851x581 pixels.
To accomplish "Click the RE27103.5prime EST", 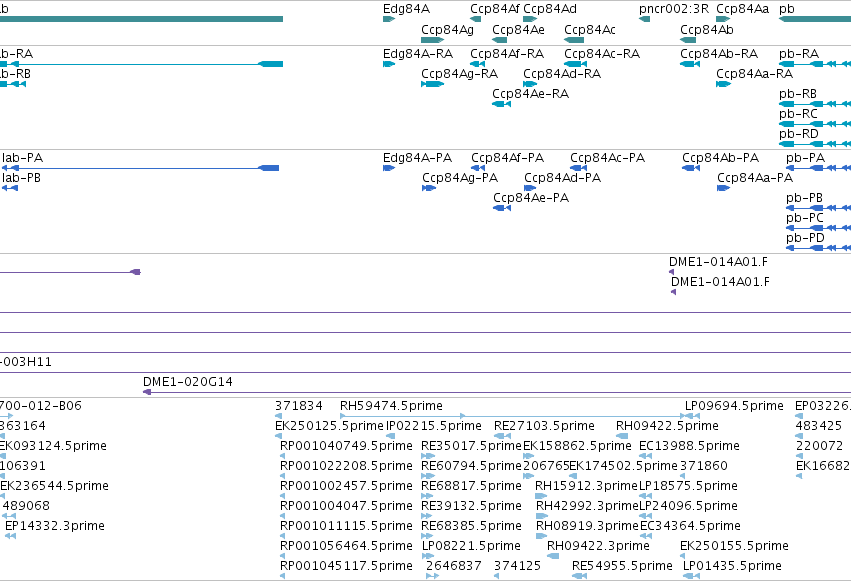I will pos(503,436).
